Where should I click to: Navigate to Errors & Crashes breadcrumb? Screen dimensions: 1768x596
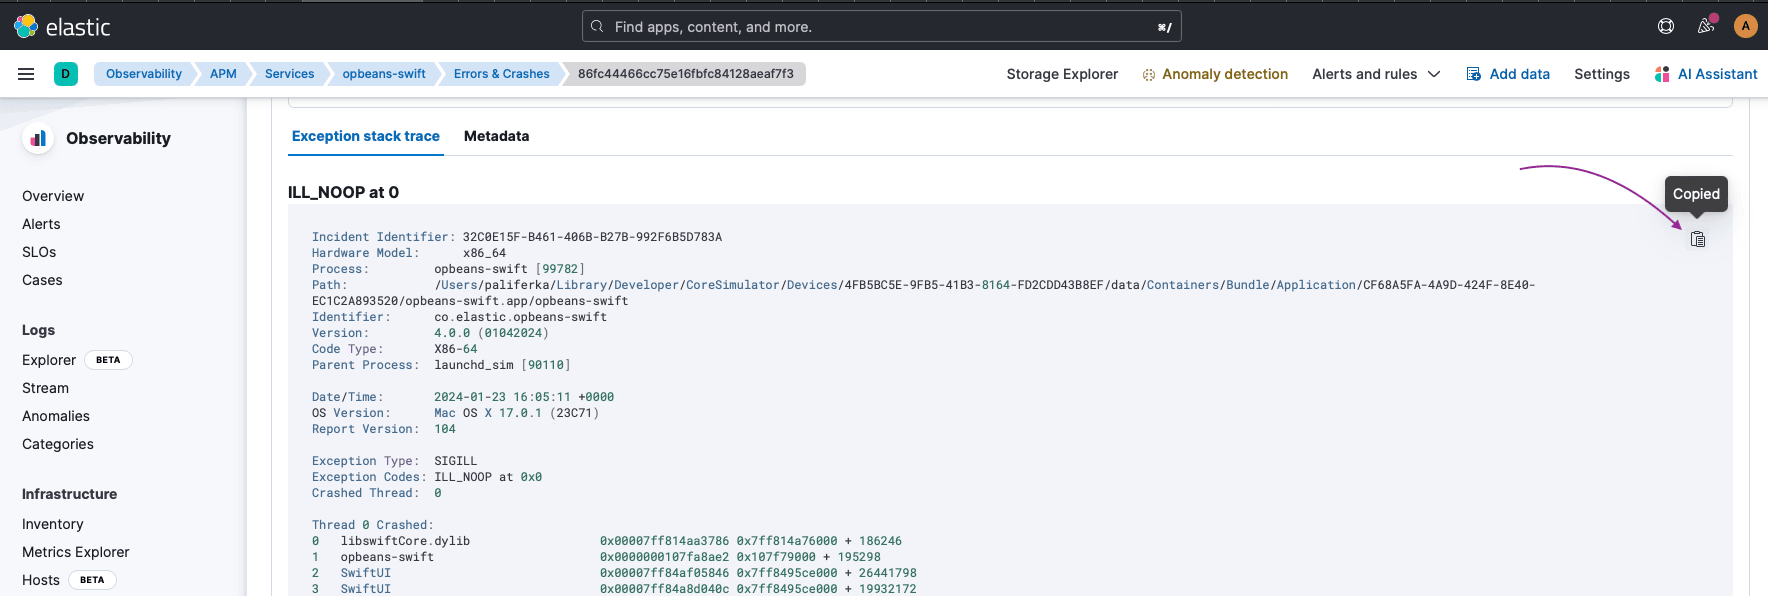501,74
